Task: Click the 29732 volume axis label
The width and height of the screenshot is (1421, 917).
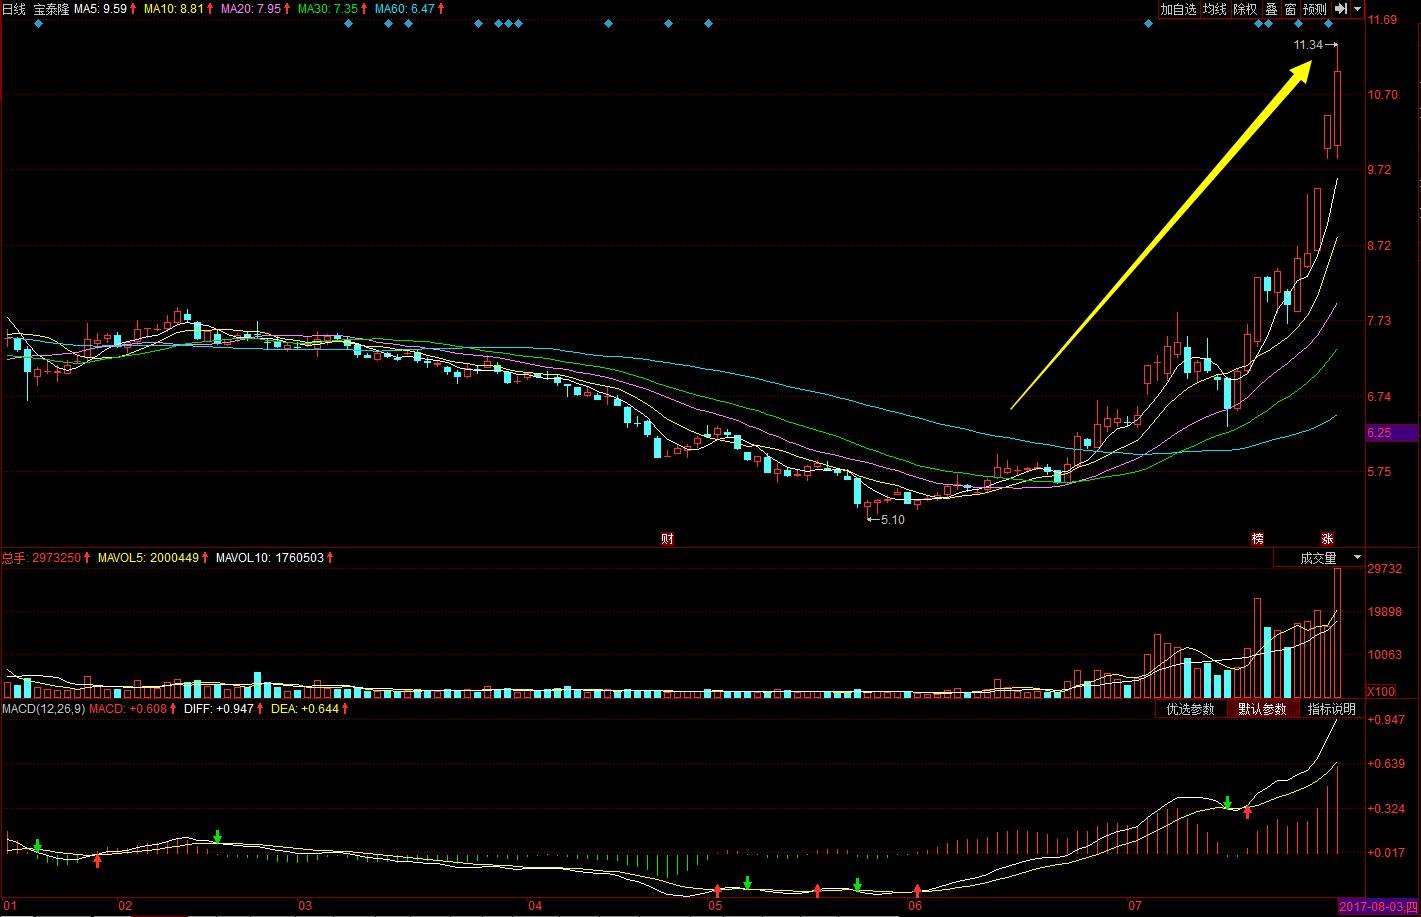Action: pos(1385,569)
